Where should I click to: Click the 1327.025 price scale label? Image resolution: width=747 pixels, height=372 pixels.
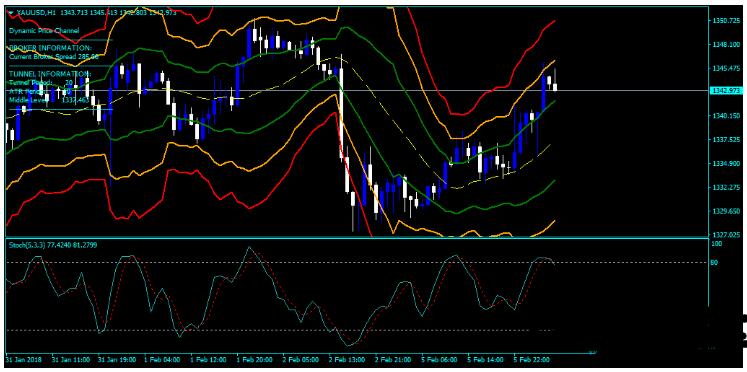click(x=724, y=235)
